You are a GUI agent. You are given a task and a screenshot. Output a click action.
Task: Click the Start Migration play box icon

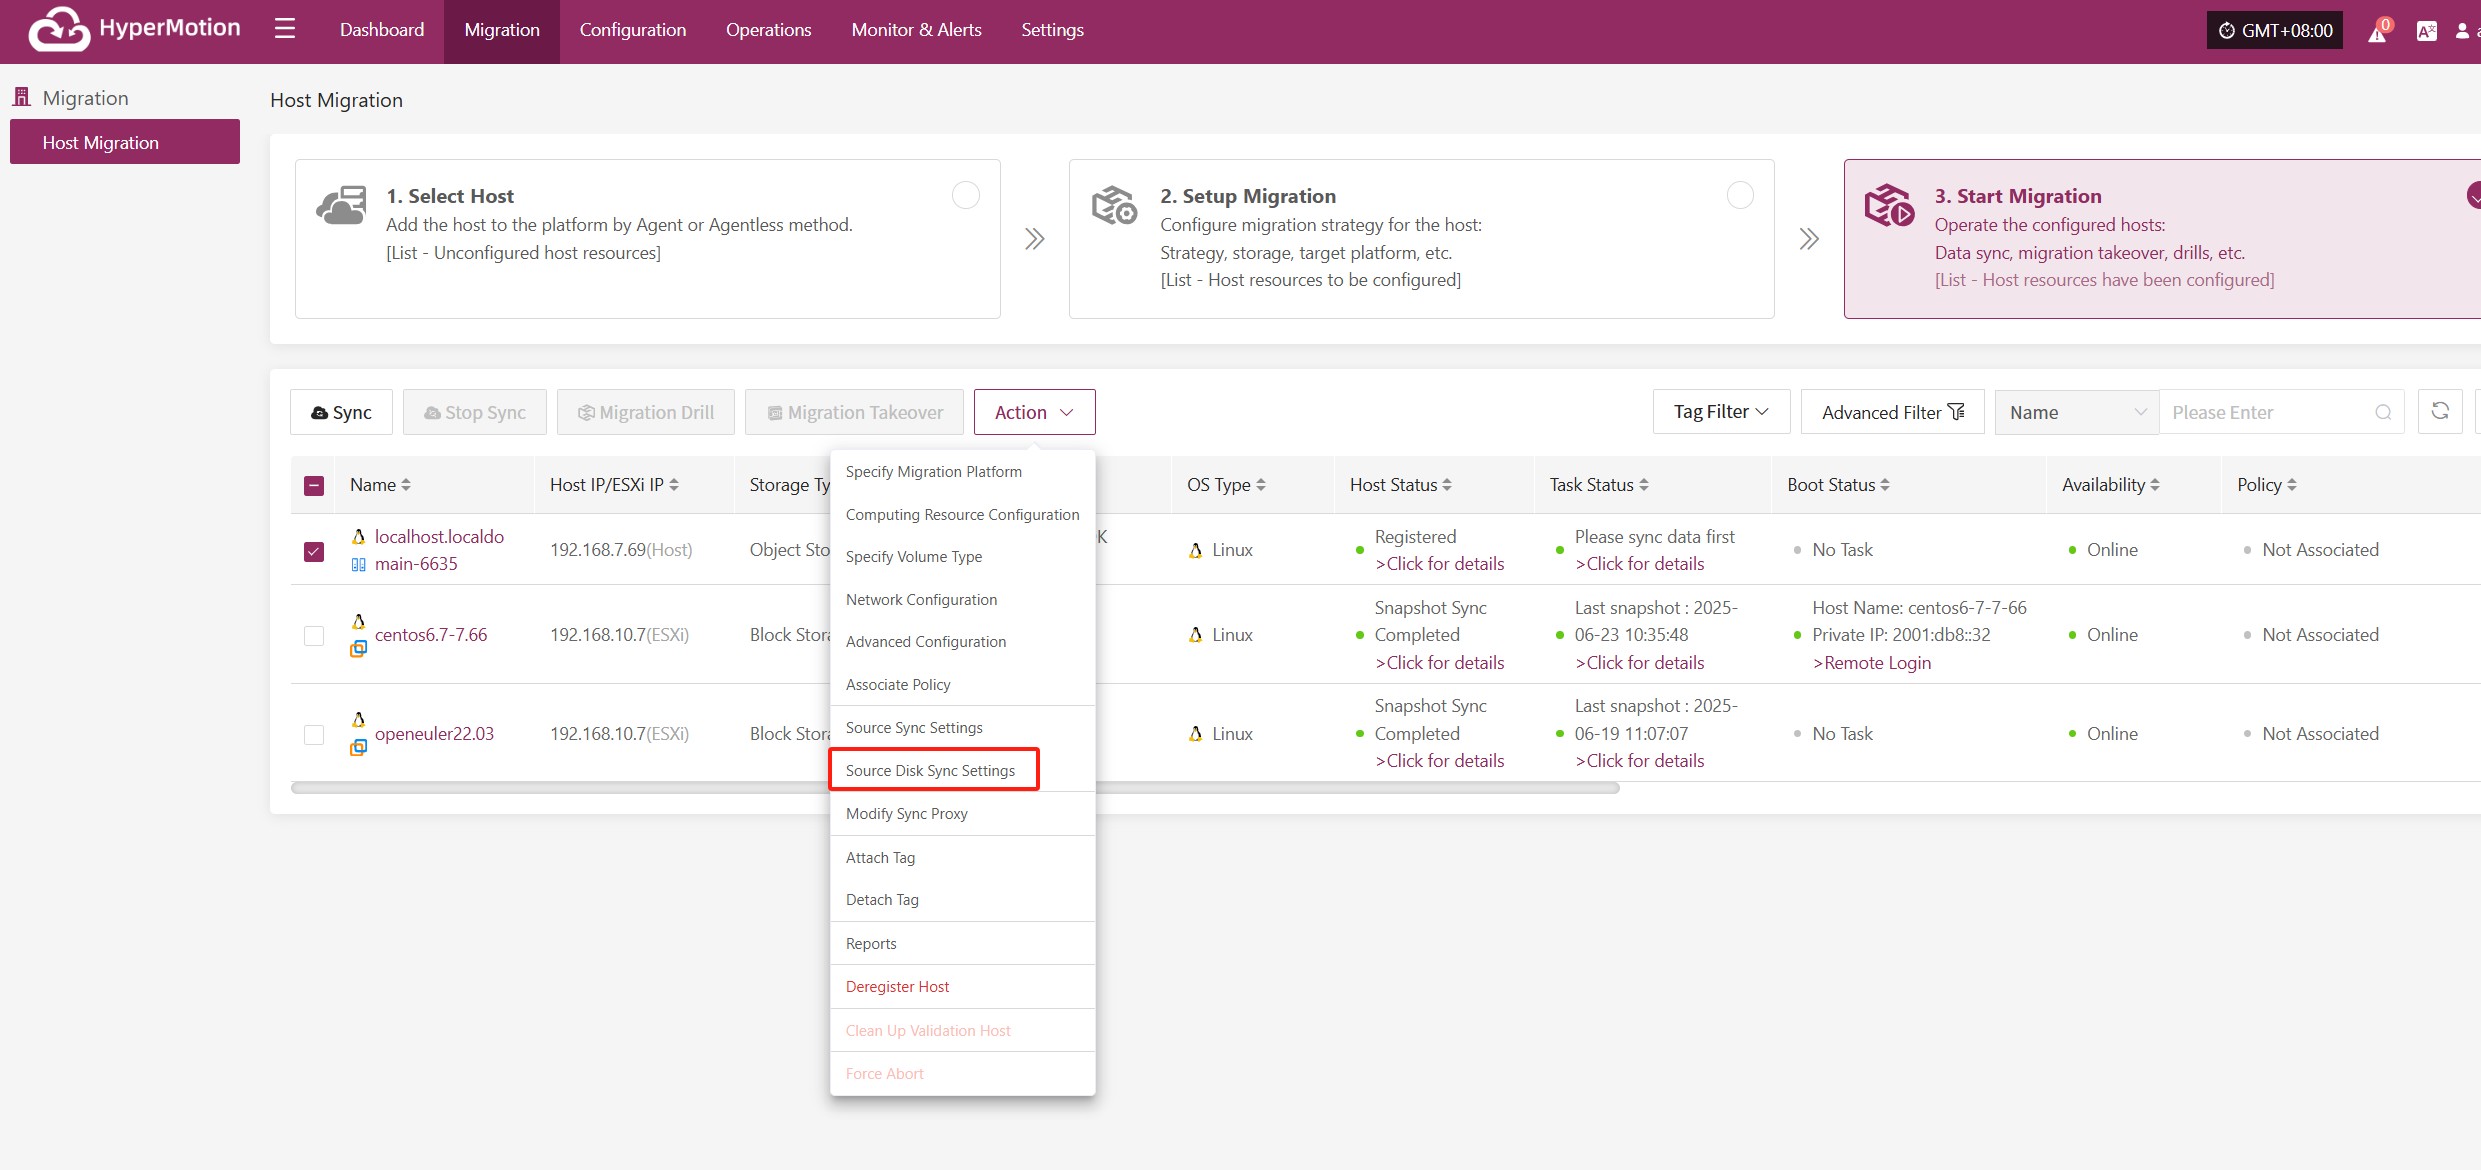click(1889, 205)
